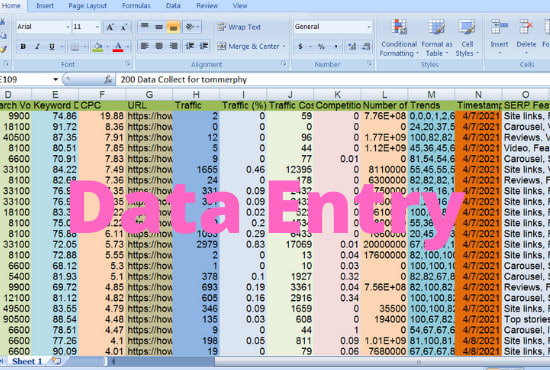Click the horizontal scrollbar
Viewport: 550px width, 370px height.
click(x=382, y=361)
